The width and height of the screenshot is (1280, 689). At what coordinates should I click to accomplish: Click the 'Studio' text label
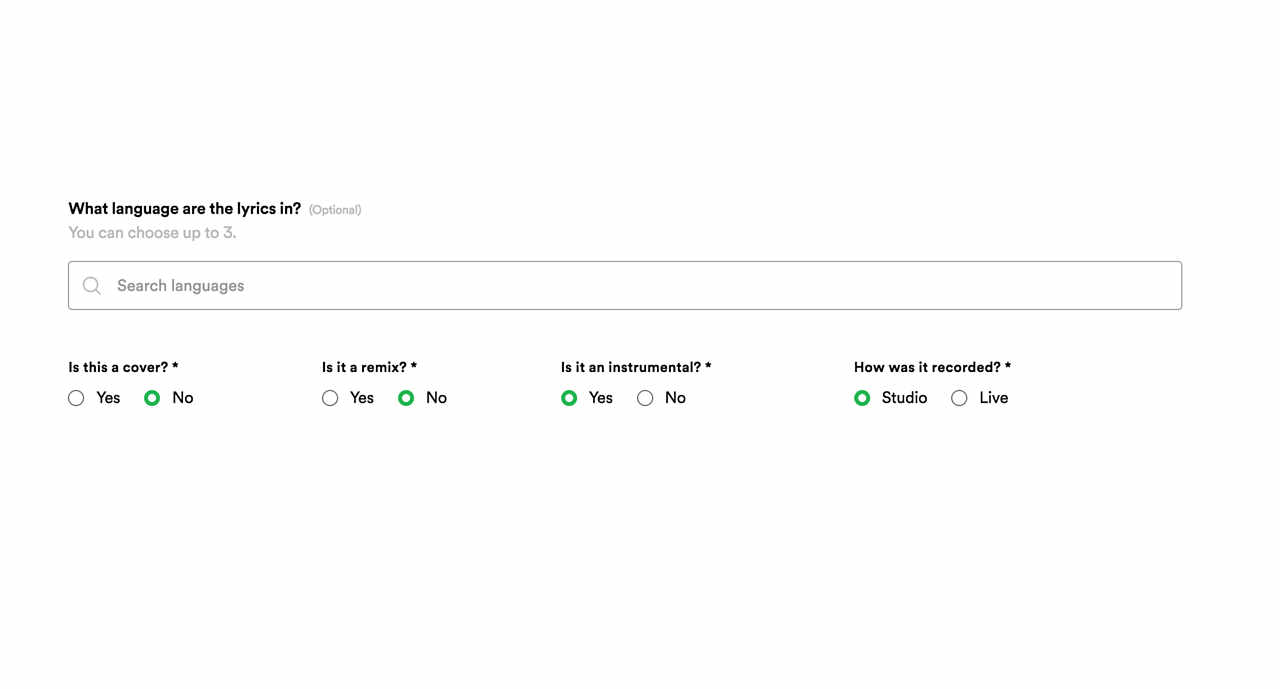(x=904, y=398)
